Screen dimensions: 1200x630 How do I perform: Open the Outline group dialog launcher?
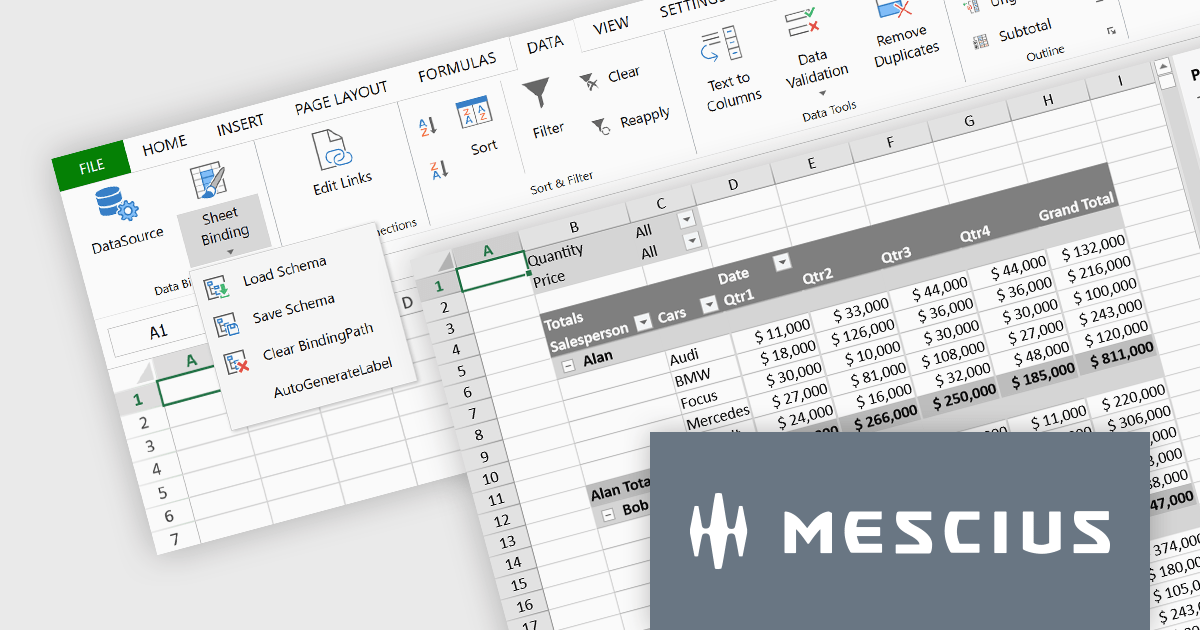[x=1110, y=32]
